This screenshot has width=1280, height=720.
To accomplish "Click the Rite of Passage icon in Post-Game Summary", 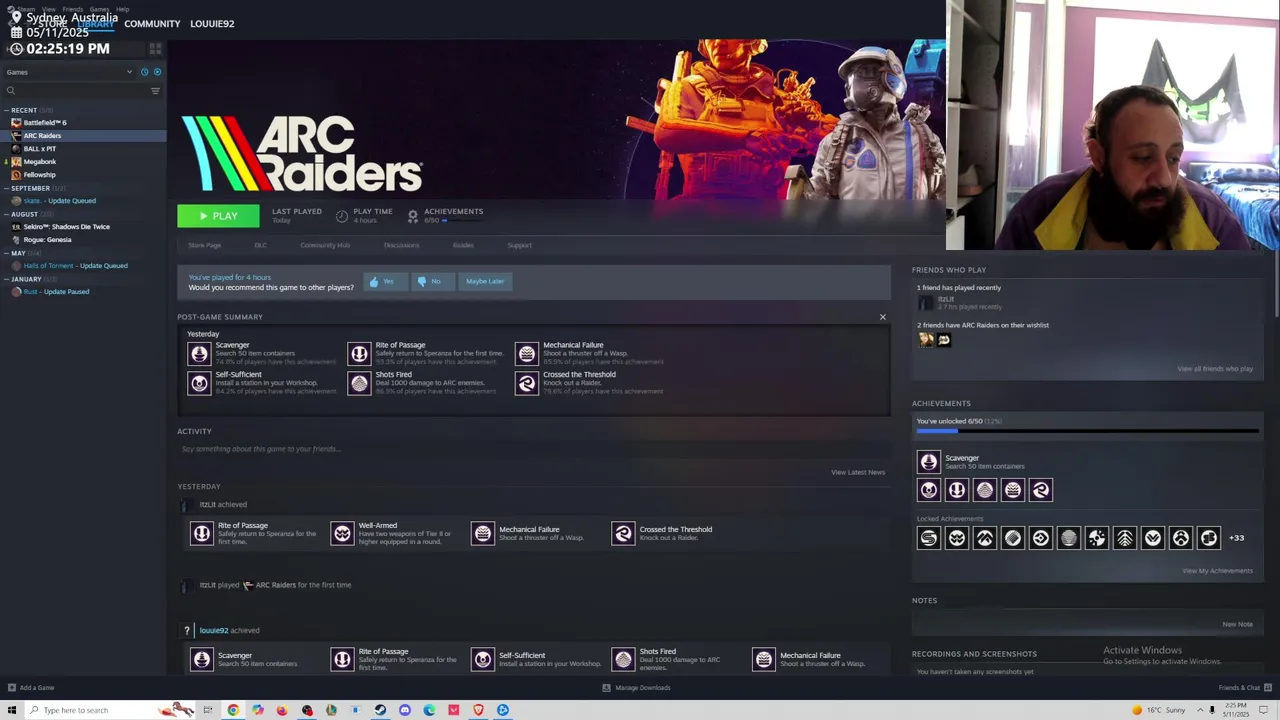I will (359, 353).
